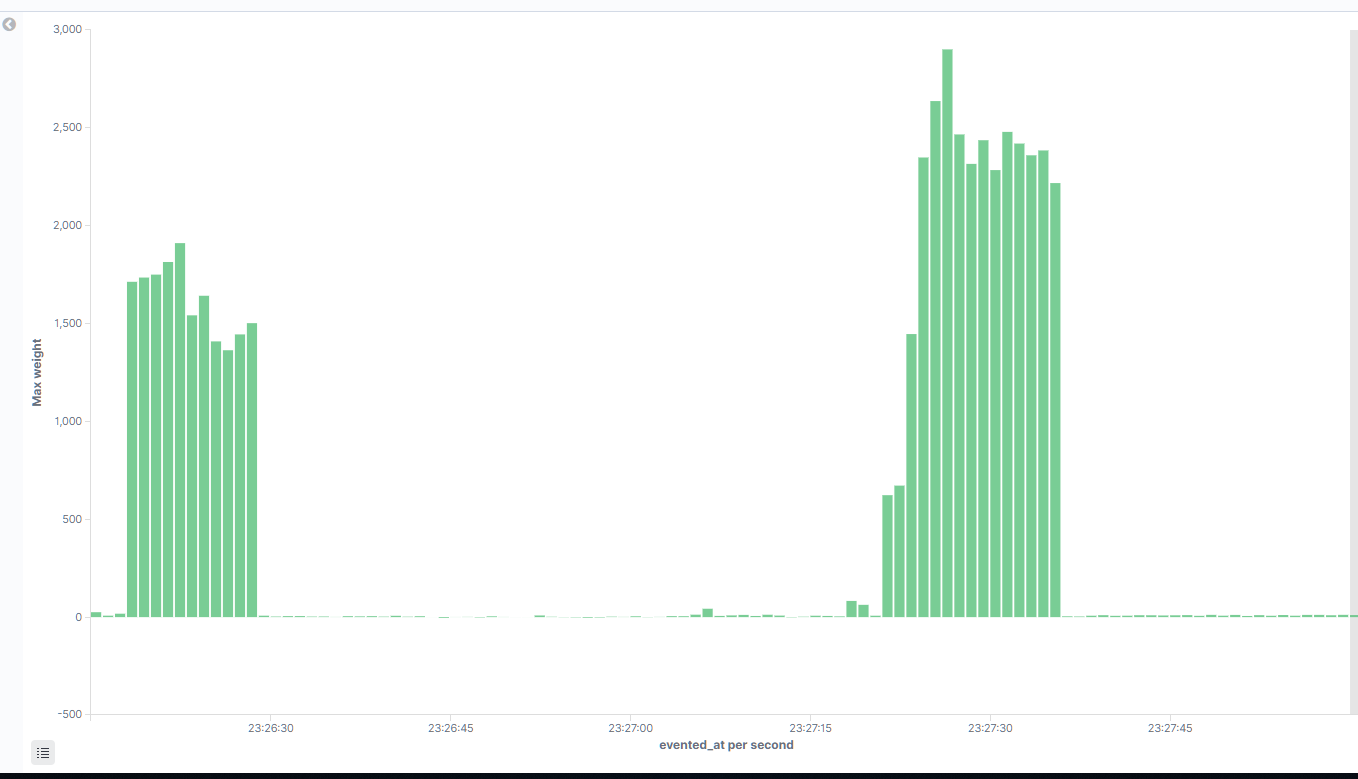Click the 23:26:45 x-axis tick label
This screenshot has height=779, width=1358.
450,728
